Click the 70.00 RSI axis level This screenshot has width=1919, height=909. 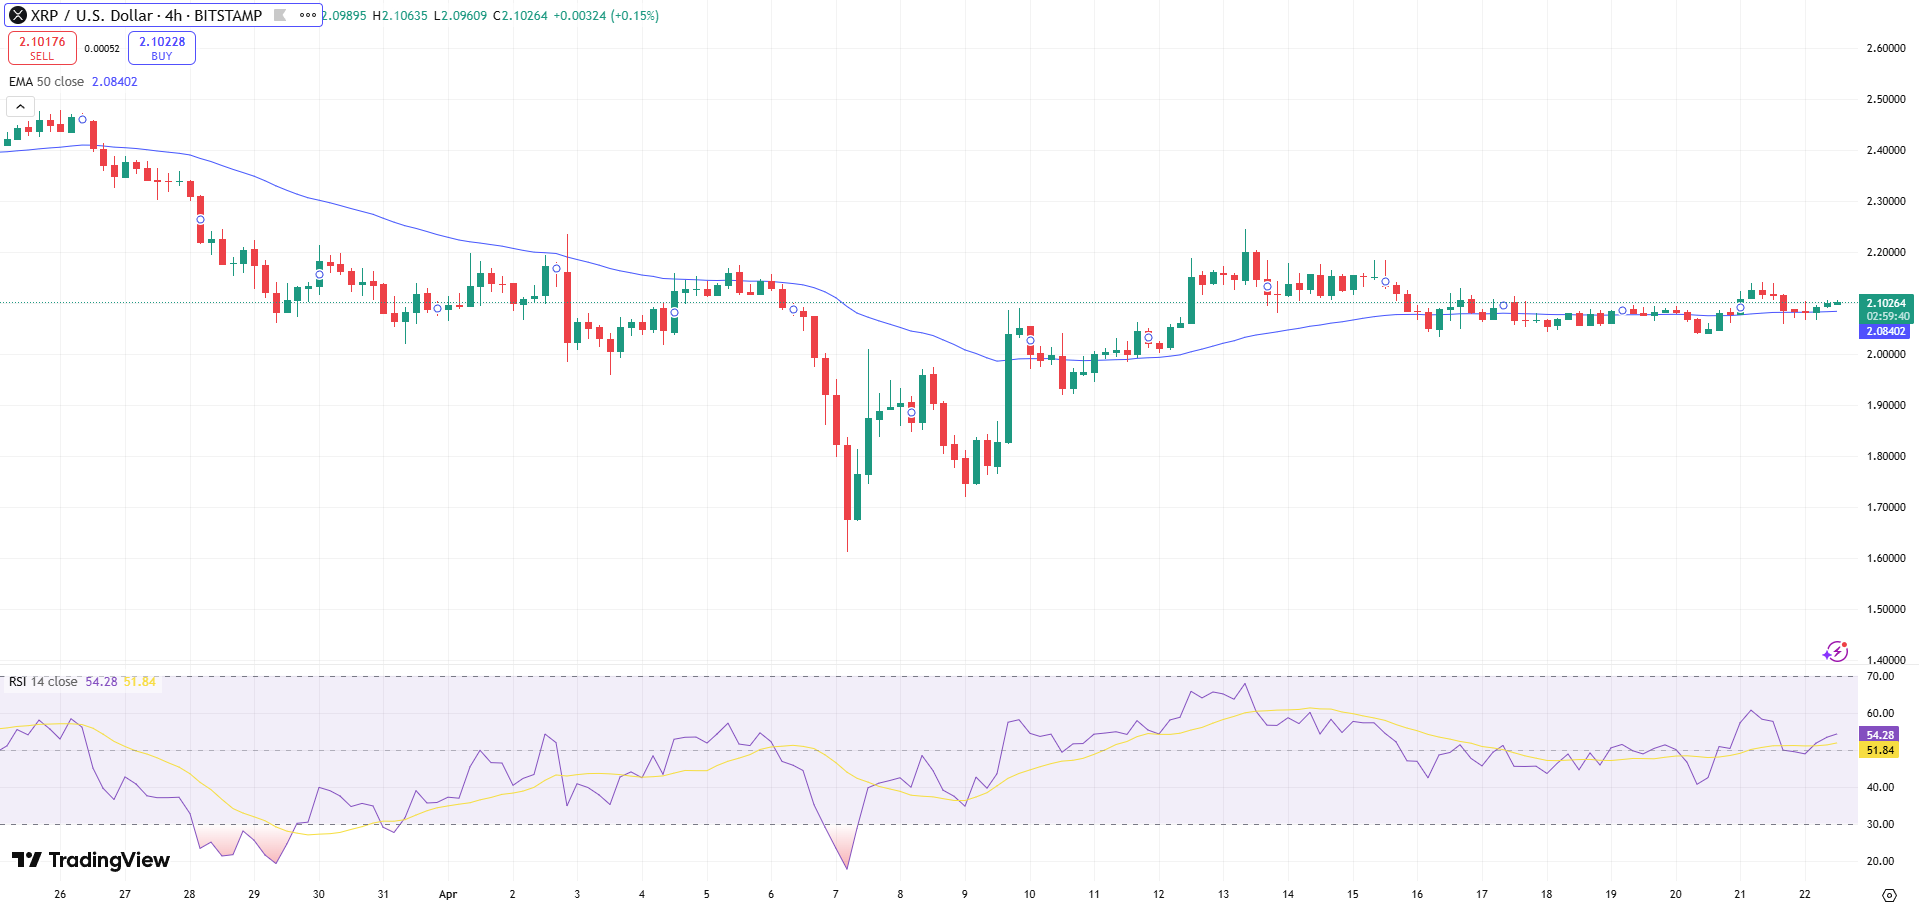[1881, 677]
